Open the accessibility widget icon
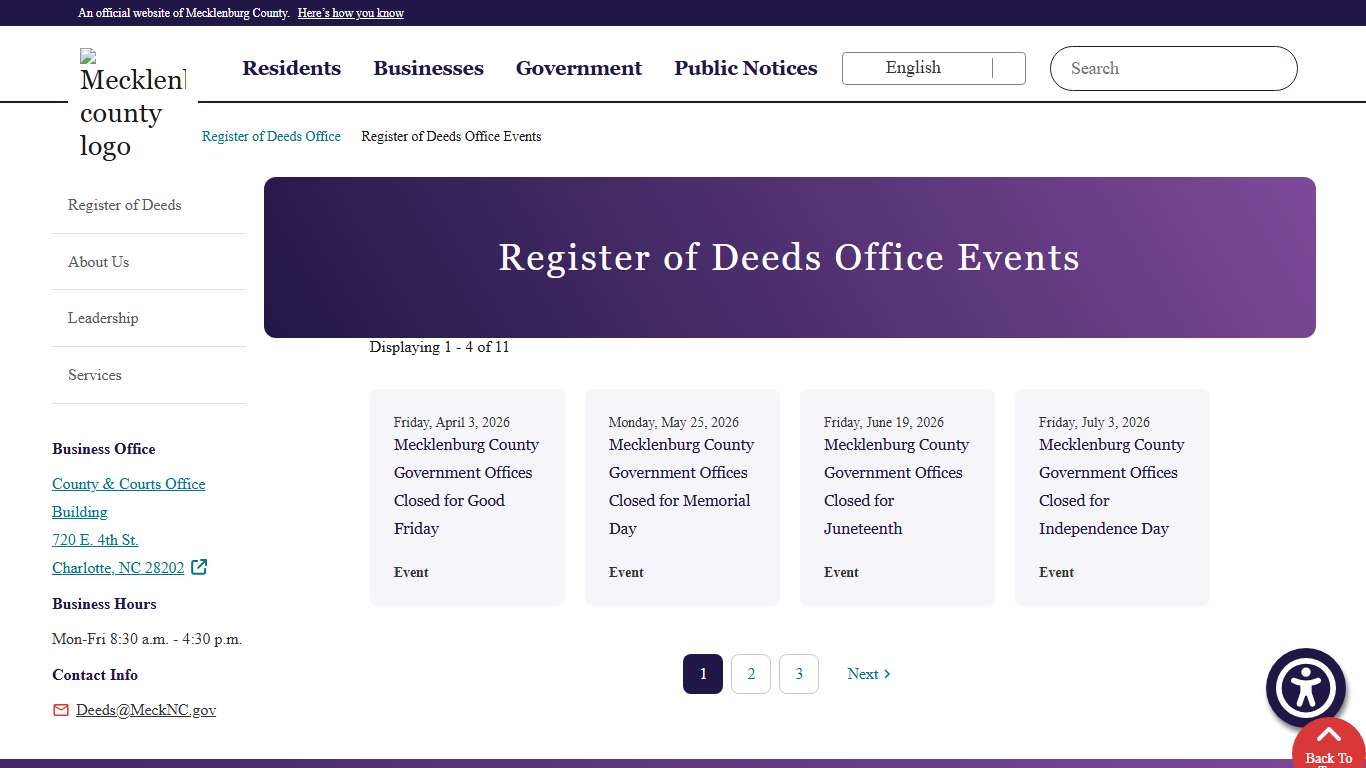The height and width of the screenshot is (768, 1366). pos(1305,687)
